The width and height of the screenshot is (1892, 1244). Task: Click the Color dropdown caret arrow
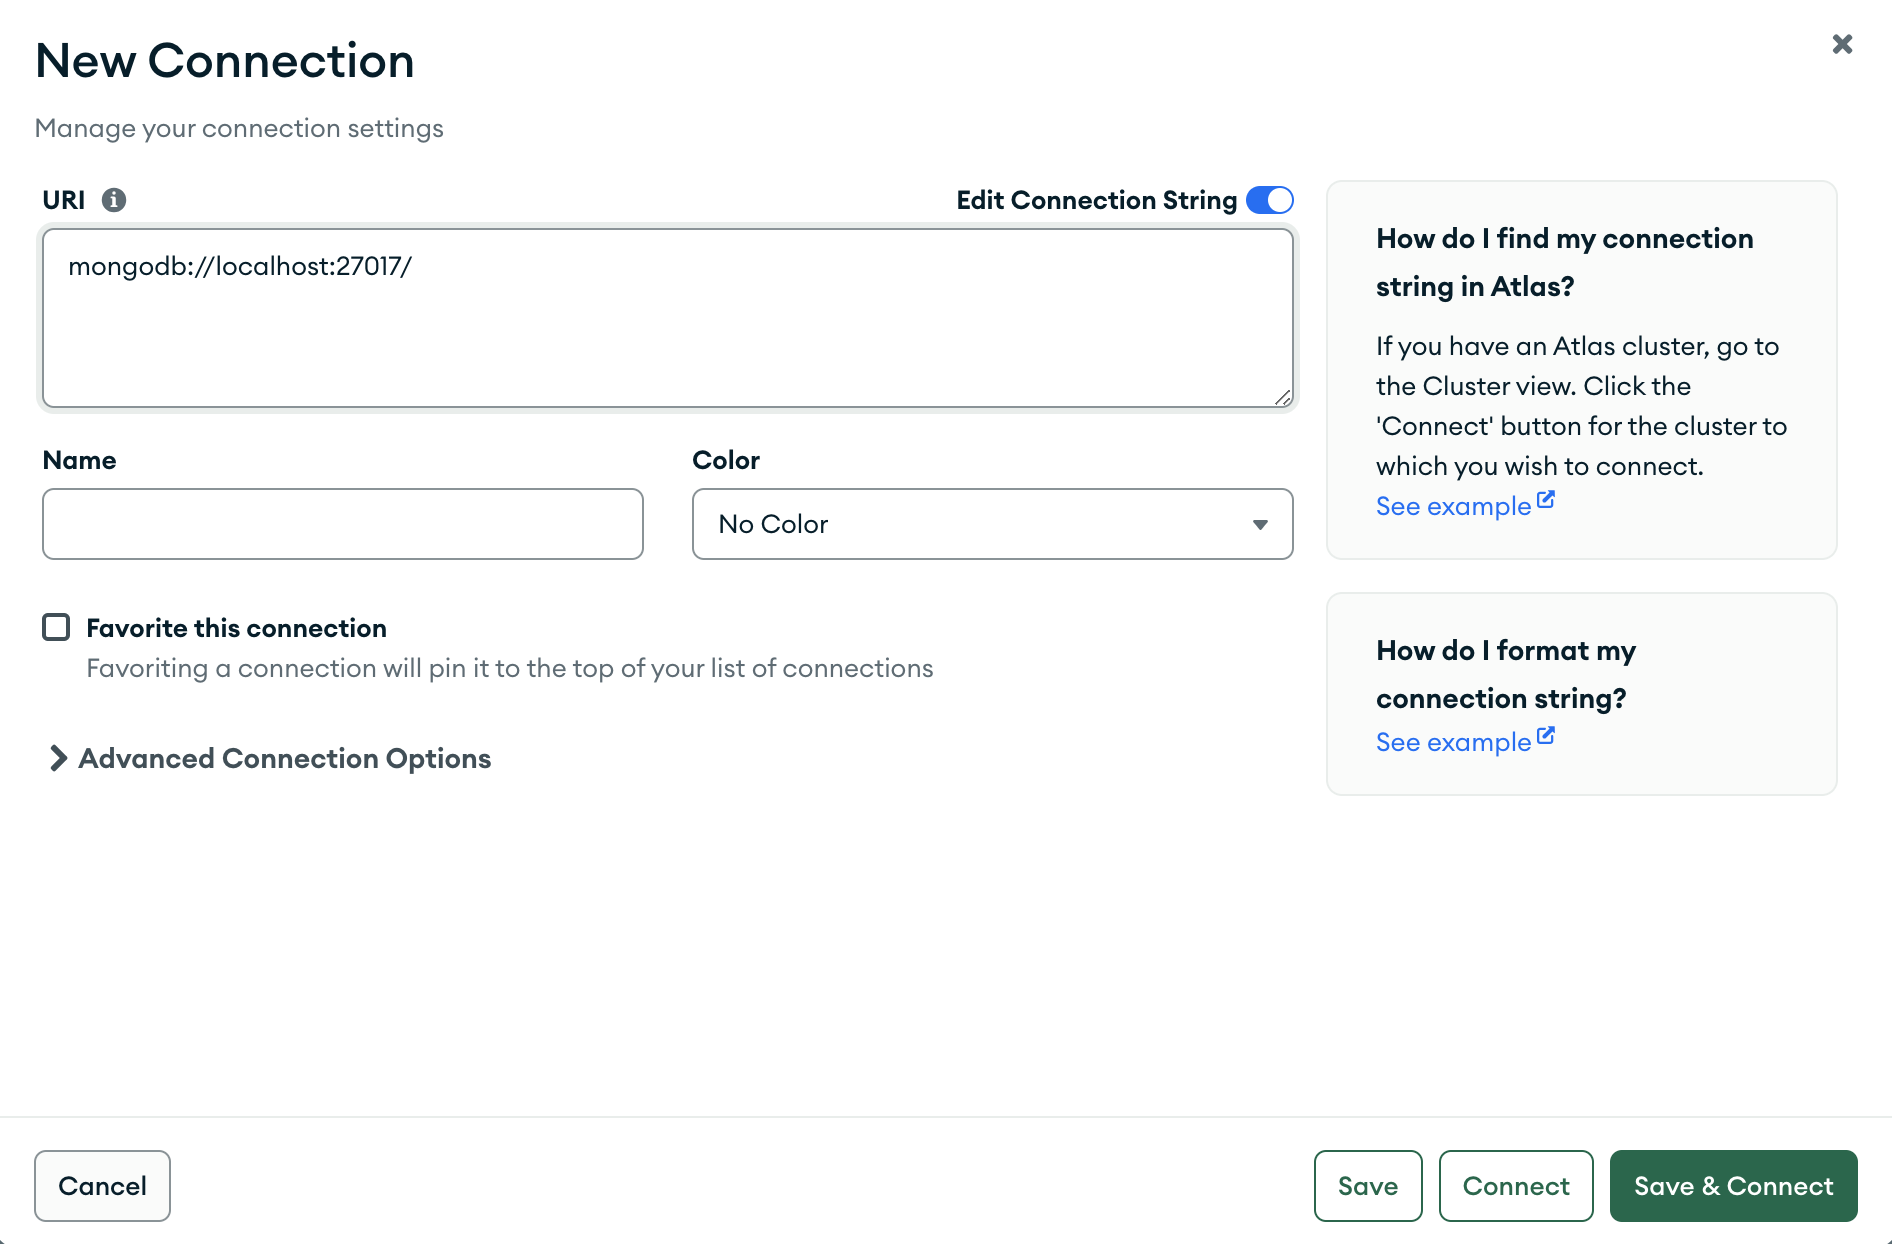[1260, 525]
